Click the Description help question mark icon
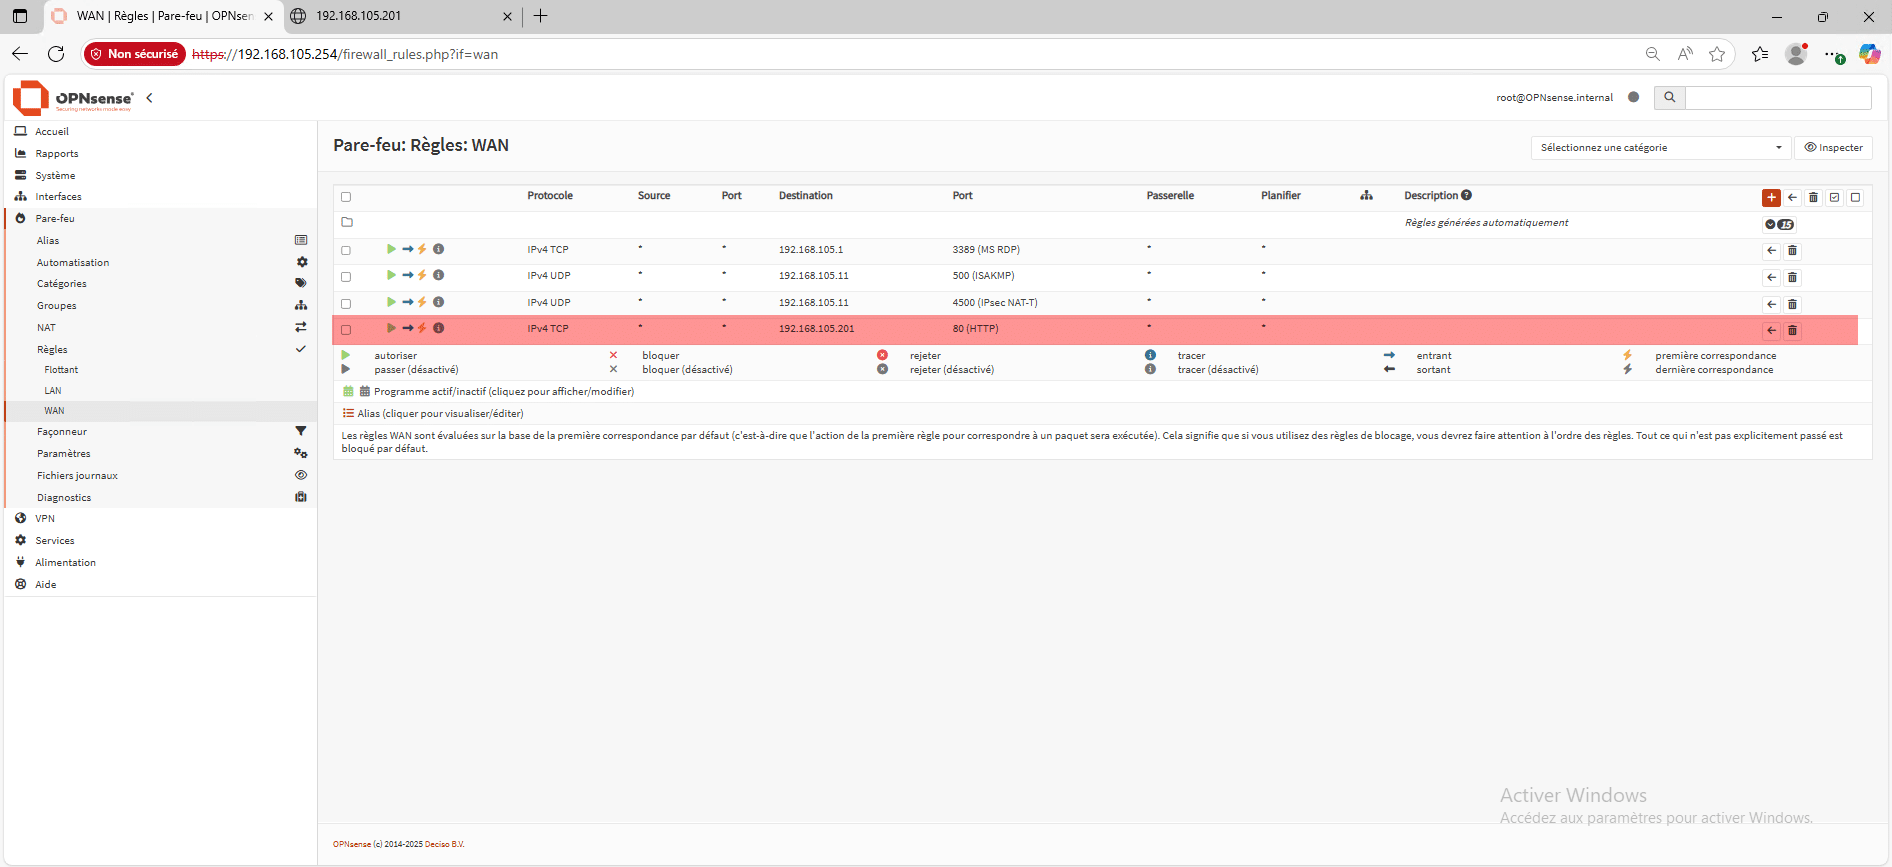This screenshot has width=1892, height=867. pyautogui.click(x=1466, y=195)
